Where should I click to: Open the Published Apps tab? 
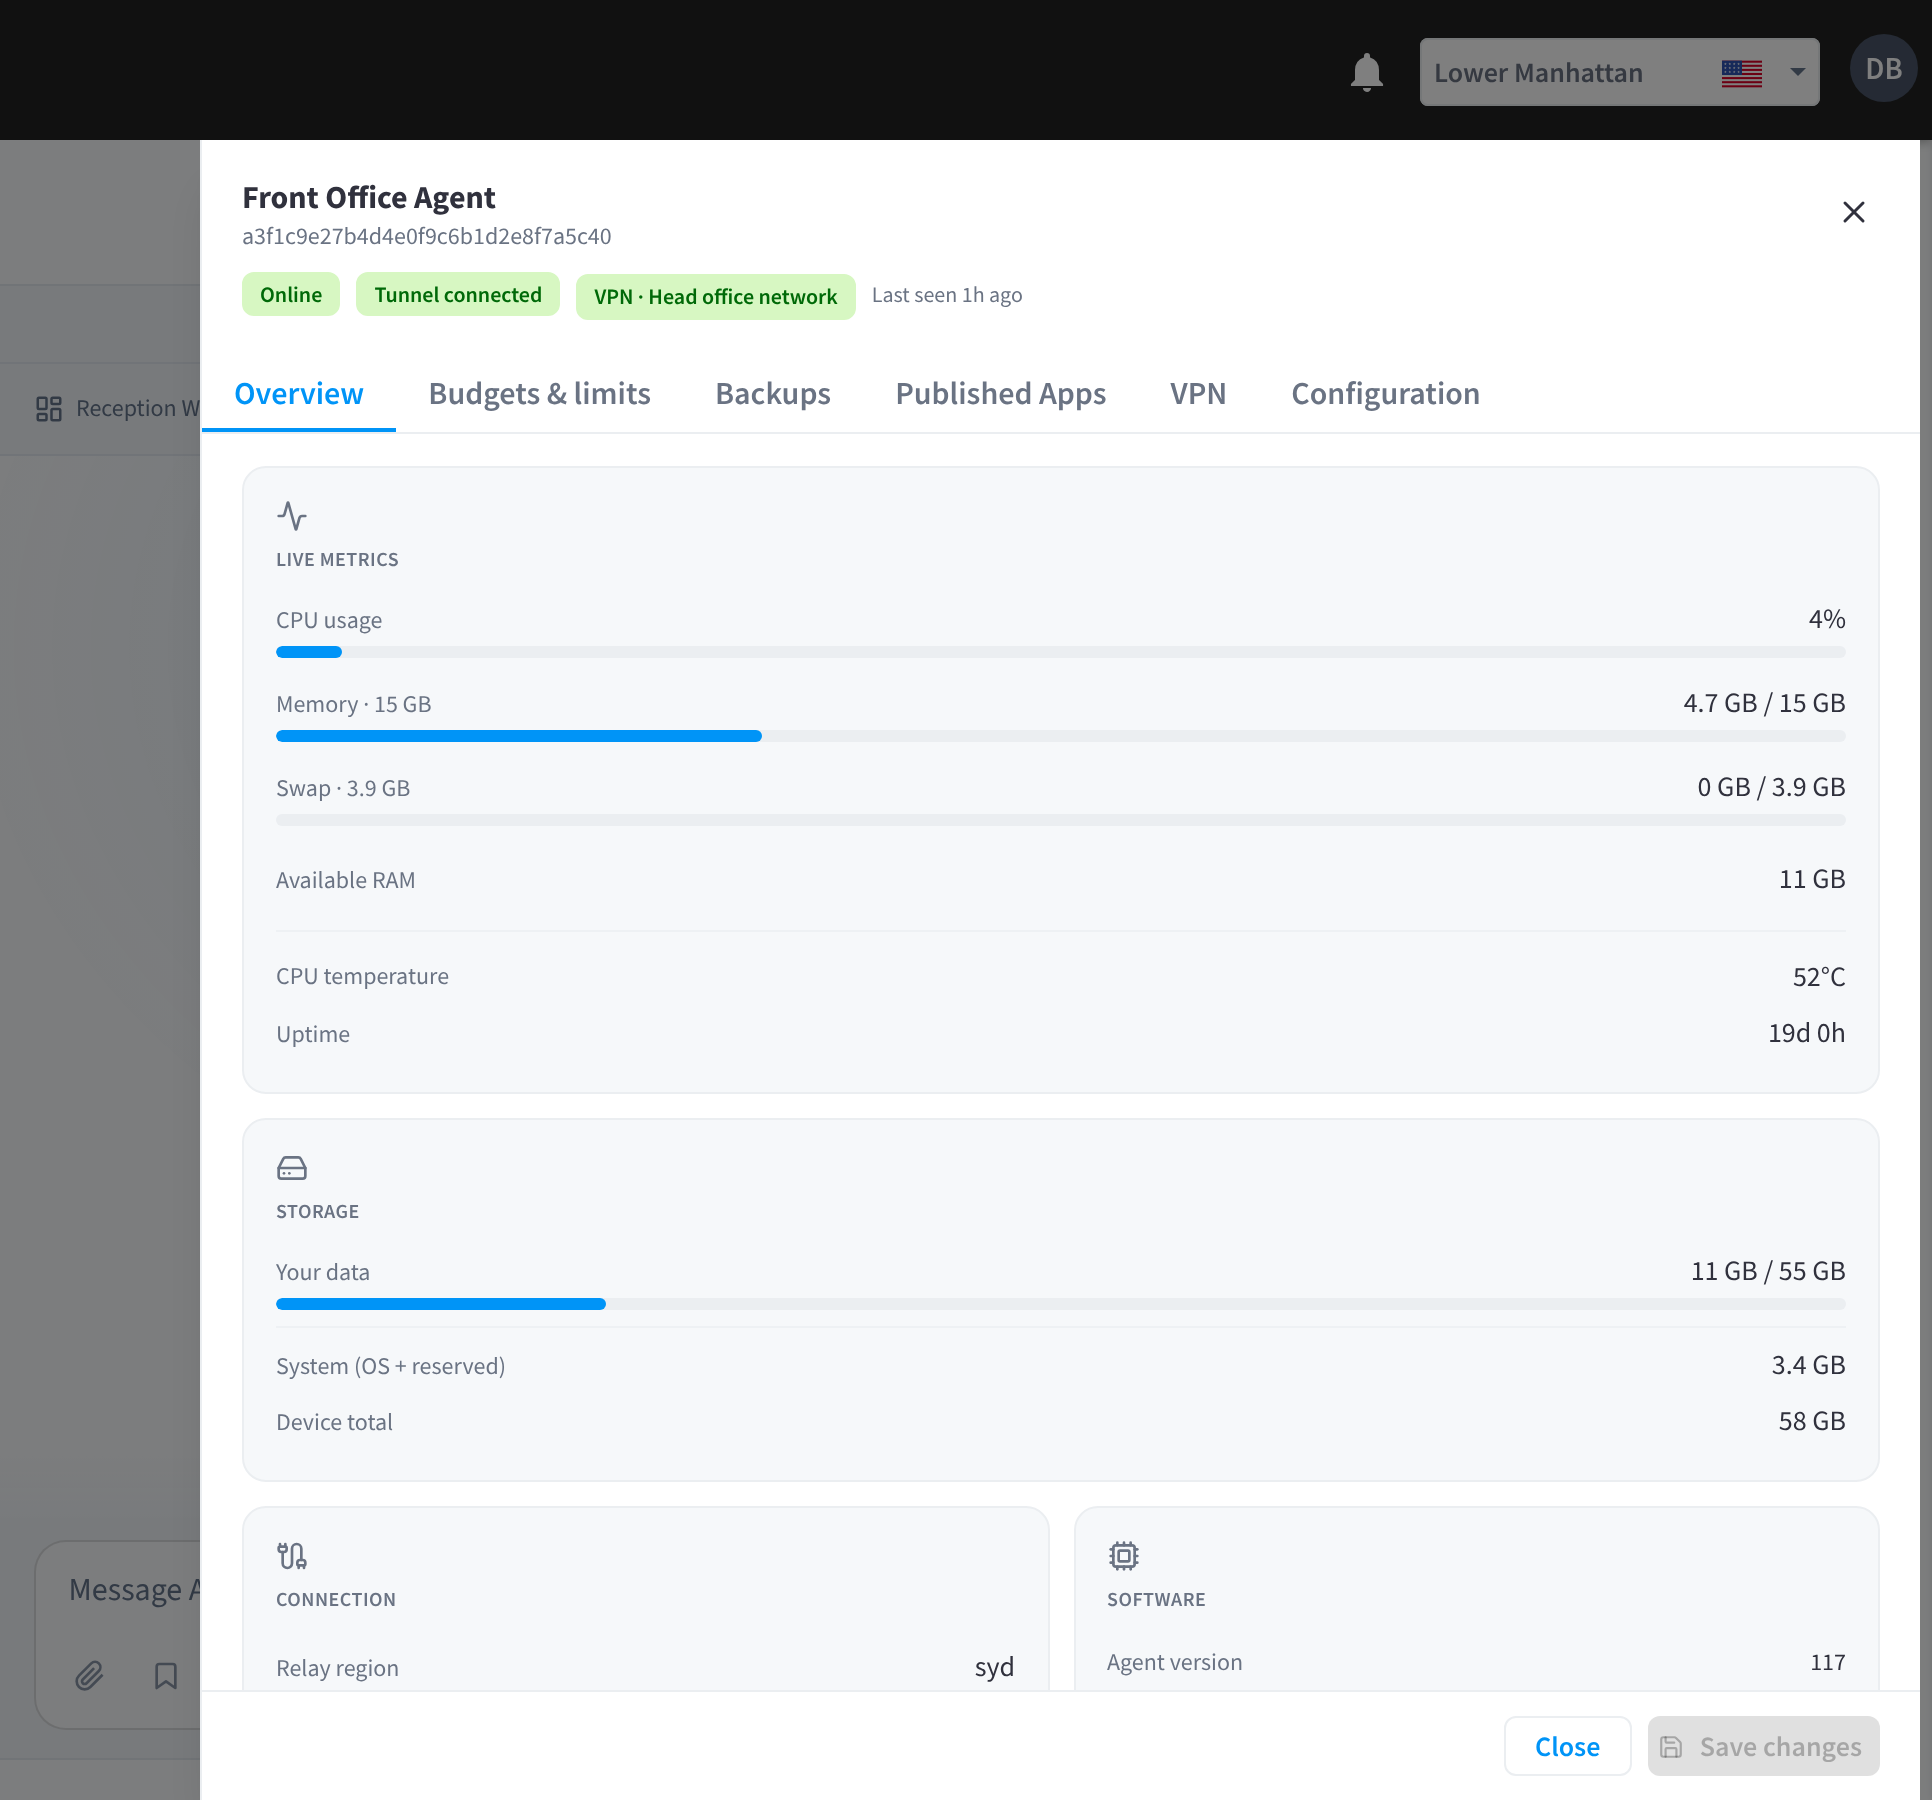click(x=1000, y=394)
